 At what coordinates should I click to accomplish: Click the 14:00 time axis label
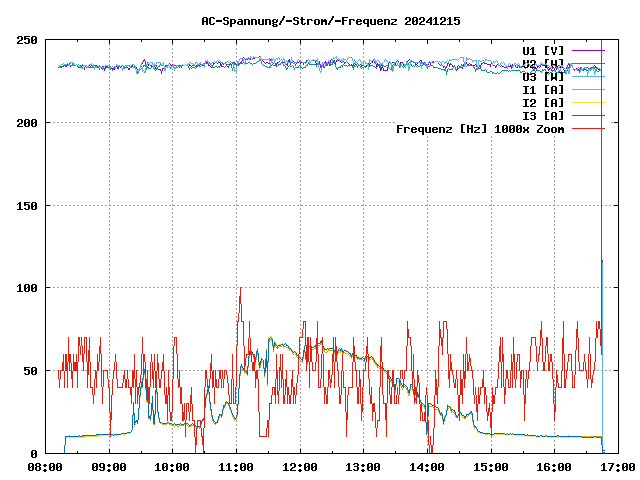[x=427, y=467]
